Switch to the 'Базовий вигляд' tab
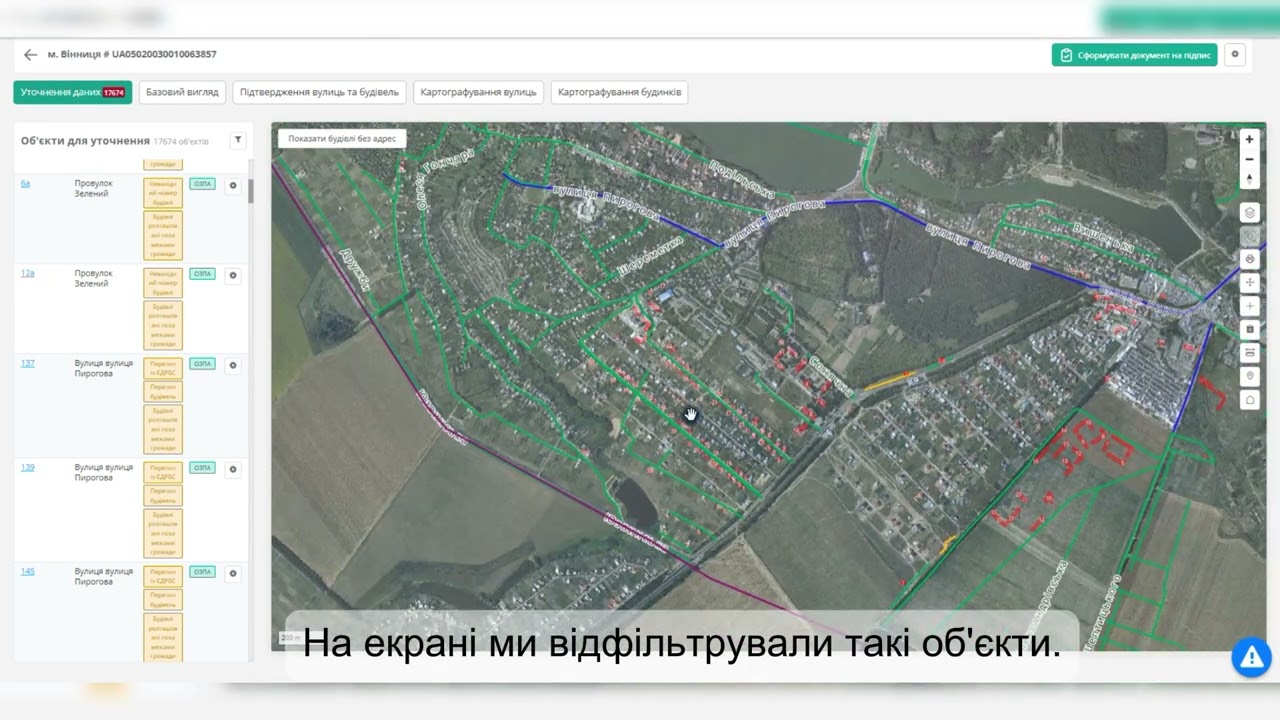 click(x=182, y=92)
